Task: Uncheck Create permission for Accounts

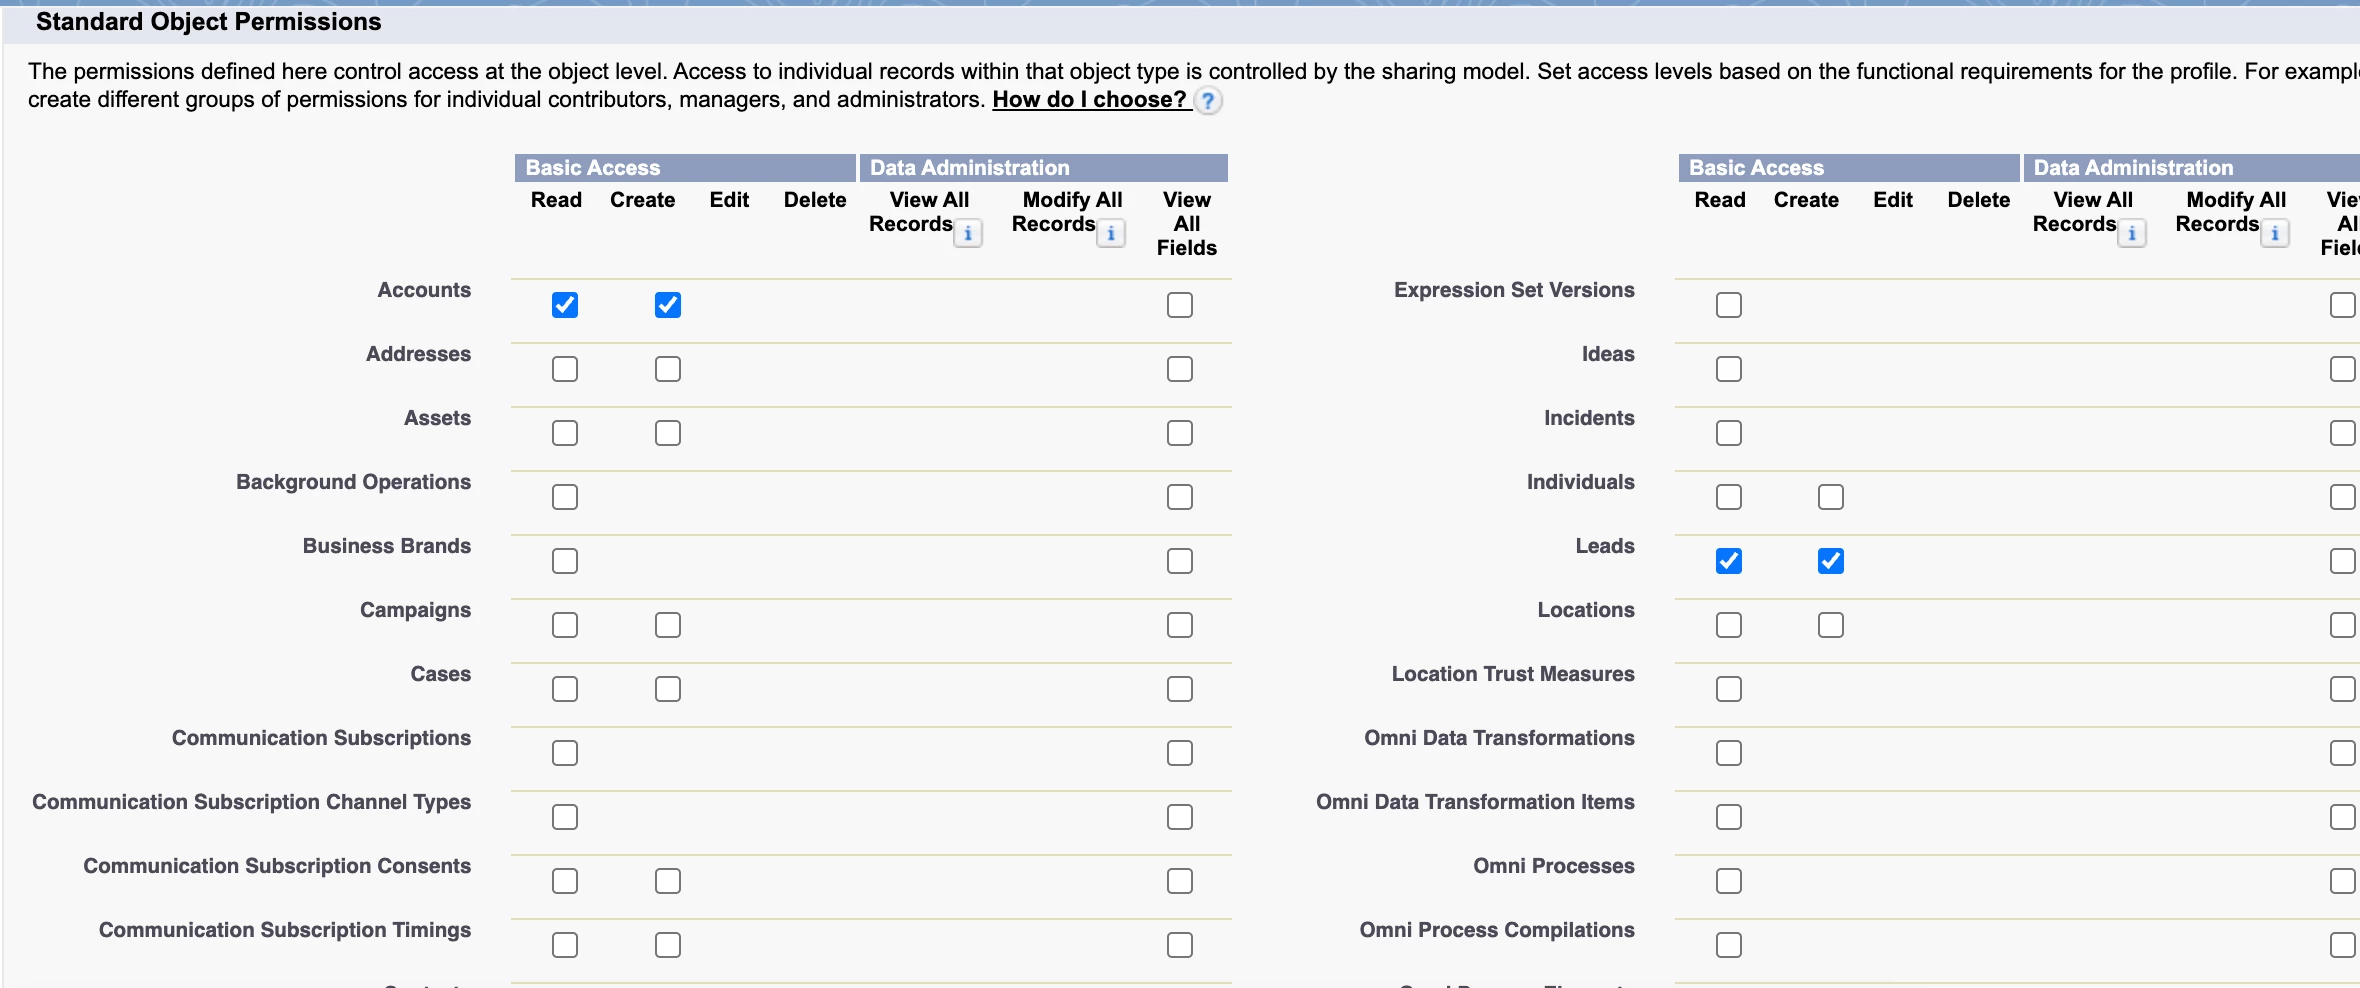Action: click(x=668, y=305)
